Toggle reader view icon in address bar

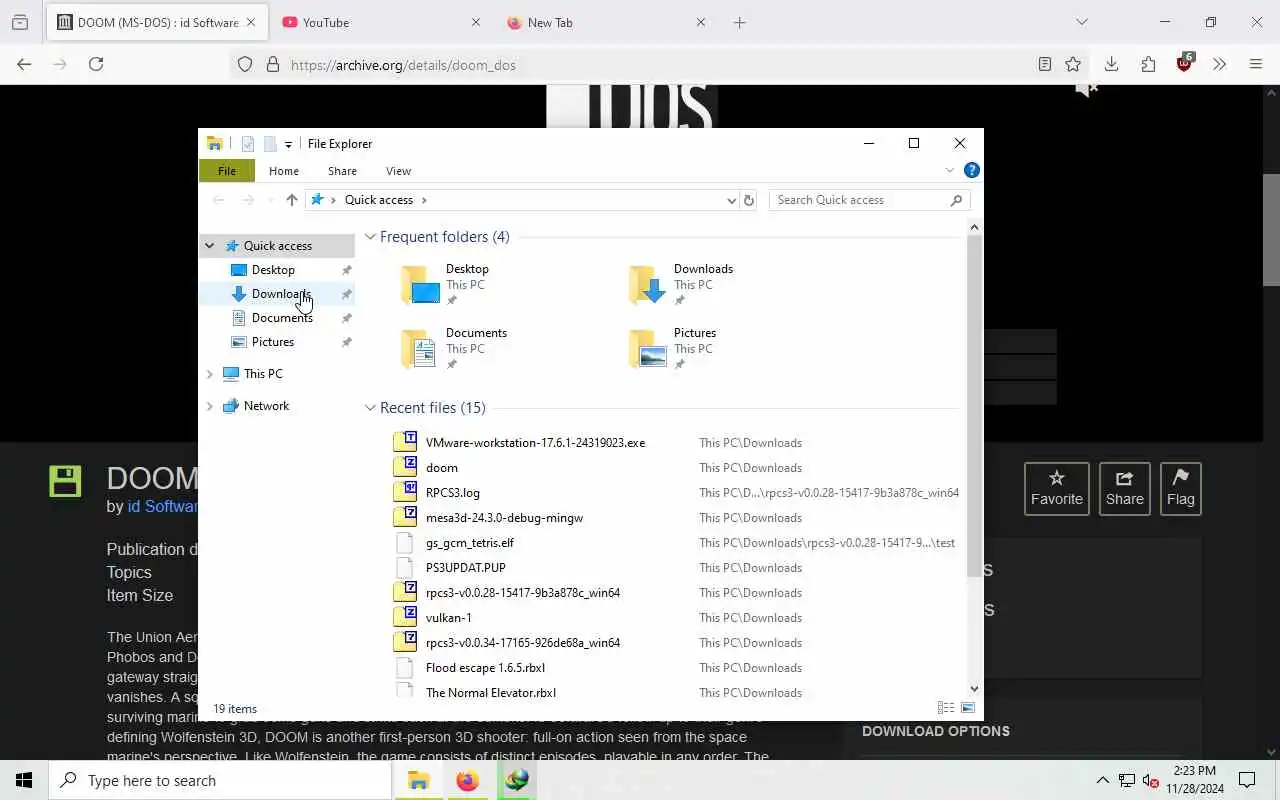tap(1044, 64)
